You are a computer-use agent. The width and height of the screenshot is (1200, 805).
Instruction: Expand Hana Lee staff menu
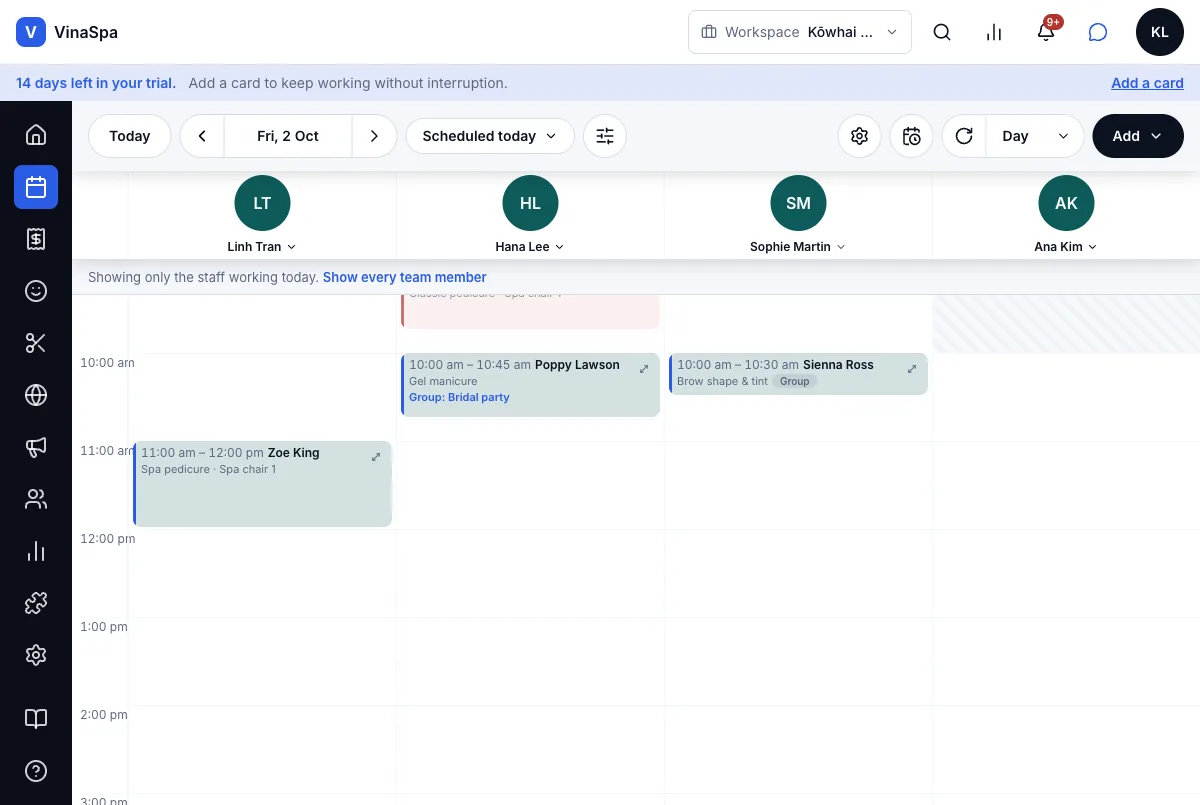click(x=530, y=247)
